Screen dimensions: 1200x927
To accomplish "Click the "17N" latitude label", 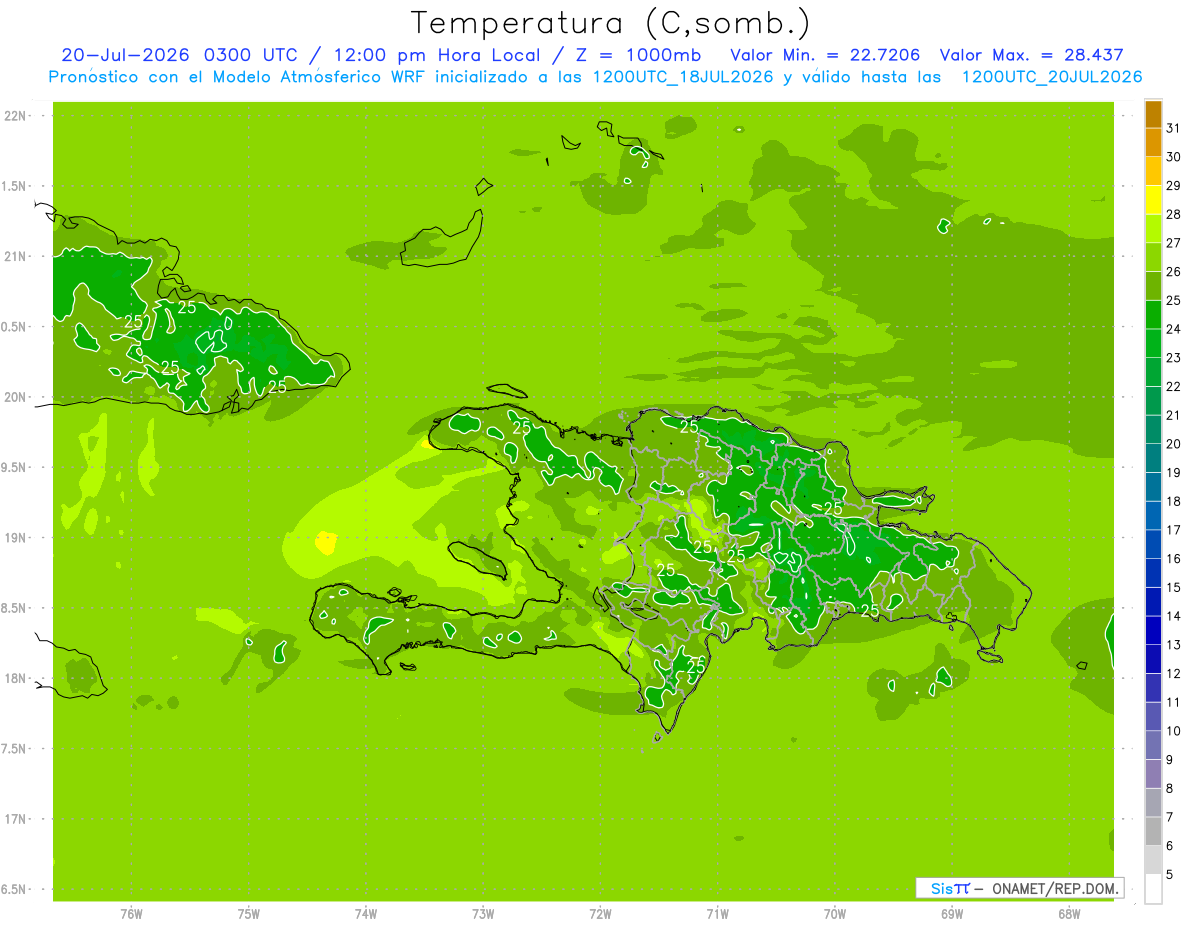I will coord(17,819).
